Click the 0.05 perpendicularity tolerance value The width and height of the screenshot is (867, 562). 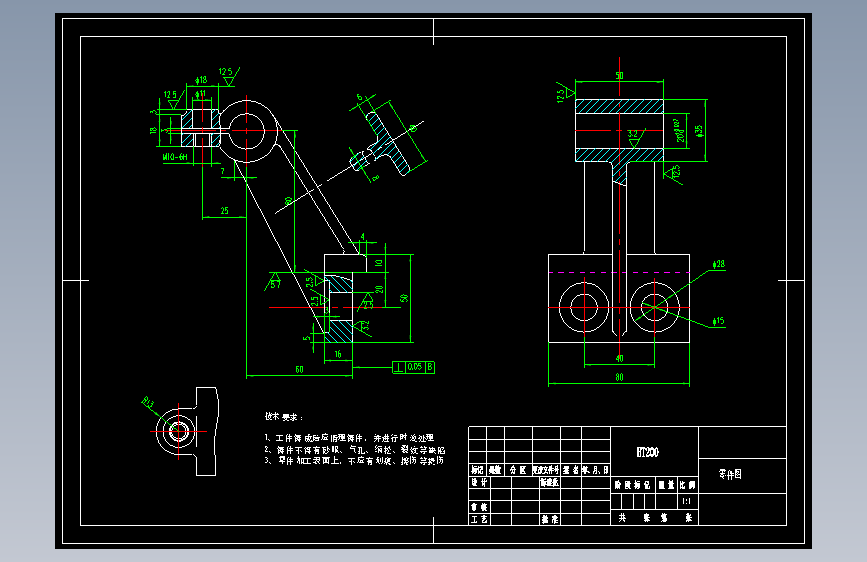[415, 367]
